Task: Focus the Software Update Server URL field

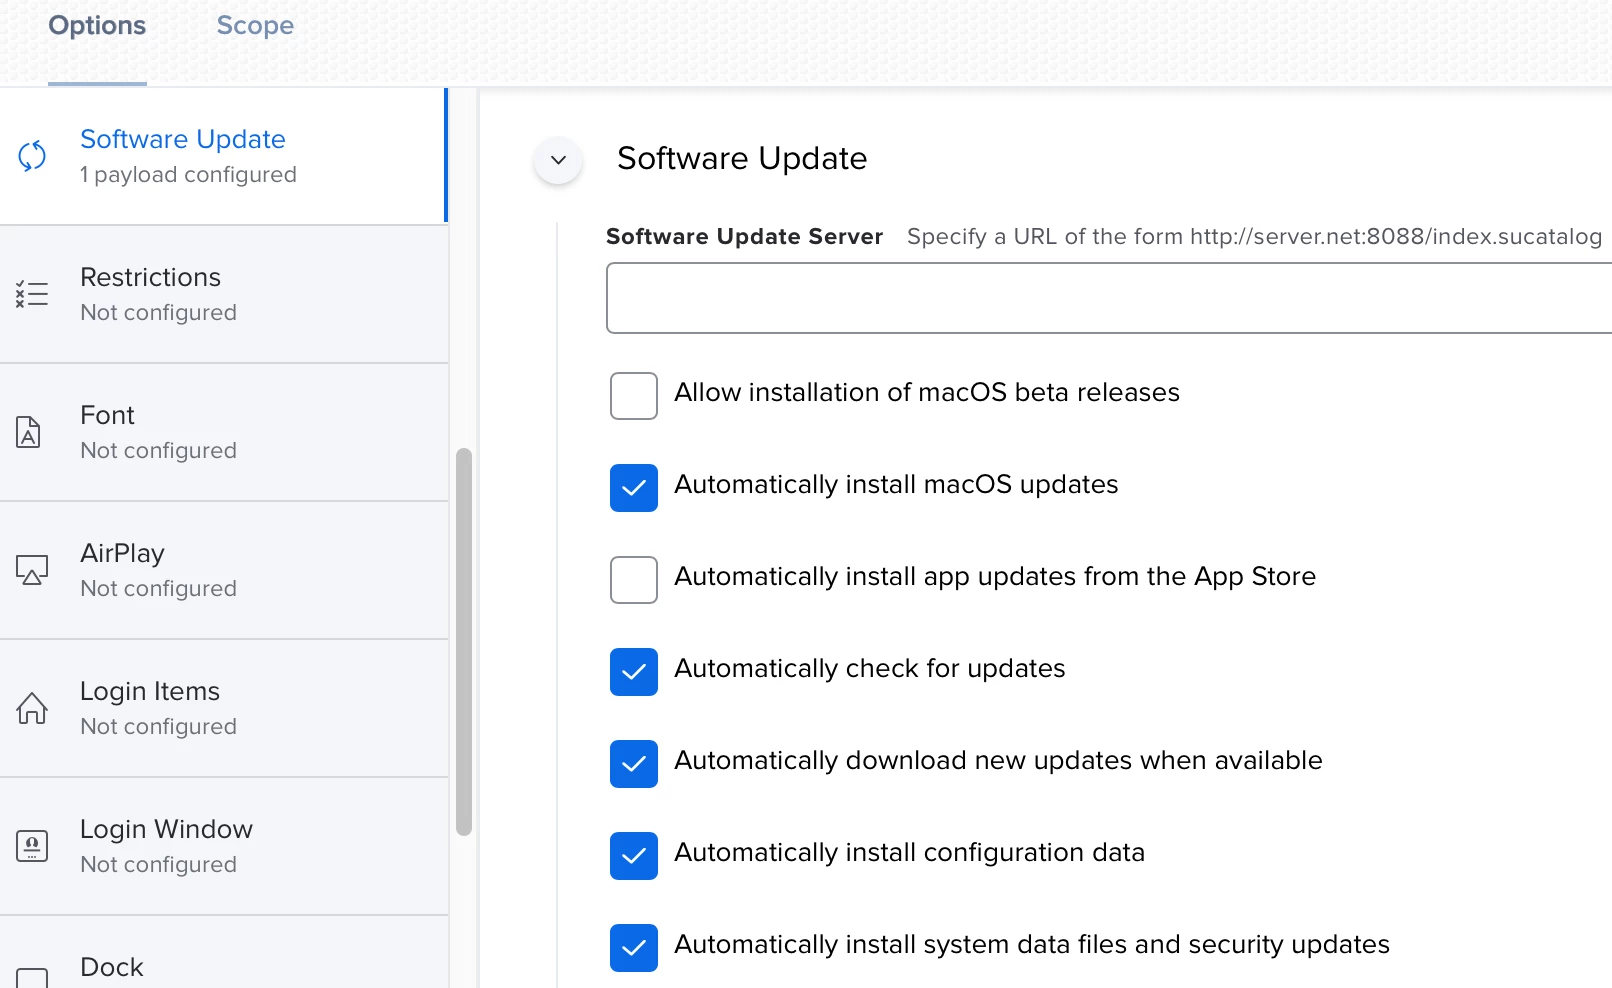Action: tap(1109, 298)
